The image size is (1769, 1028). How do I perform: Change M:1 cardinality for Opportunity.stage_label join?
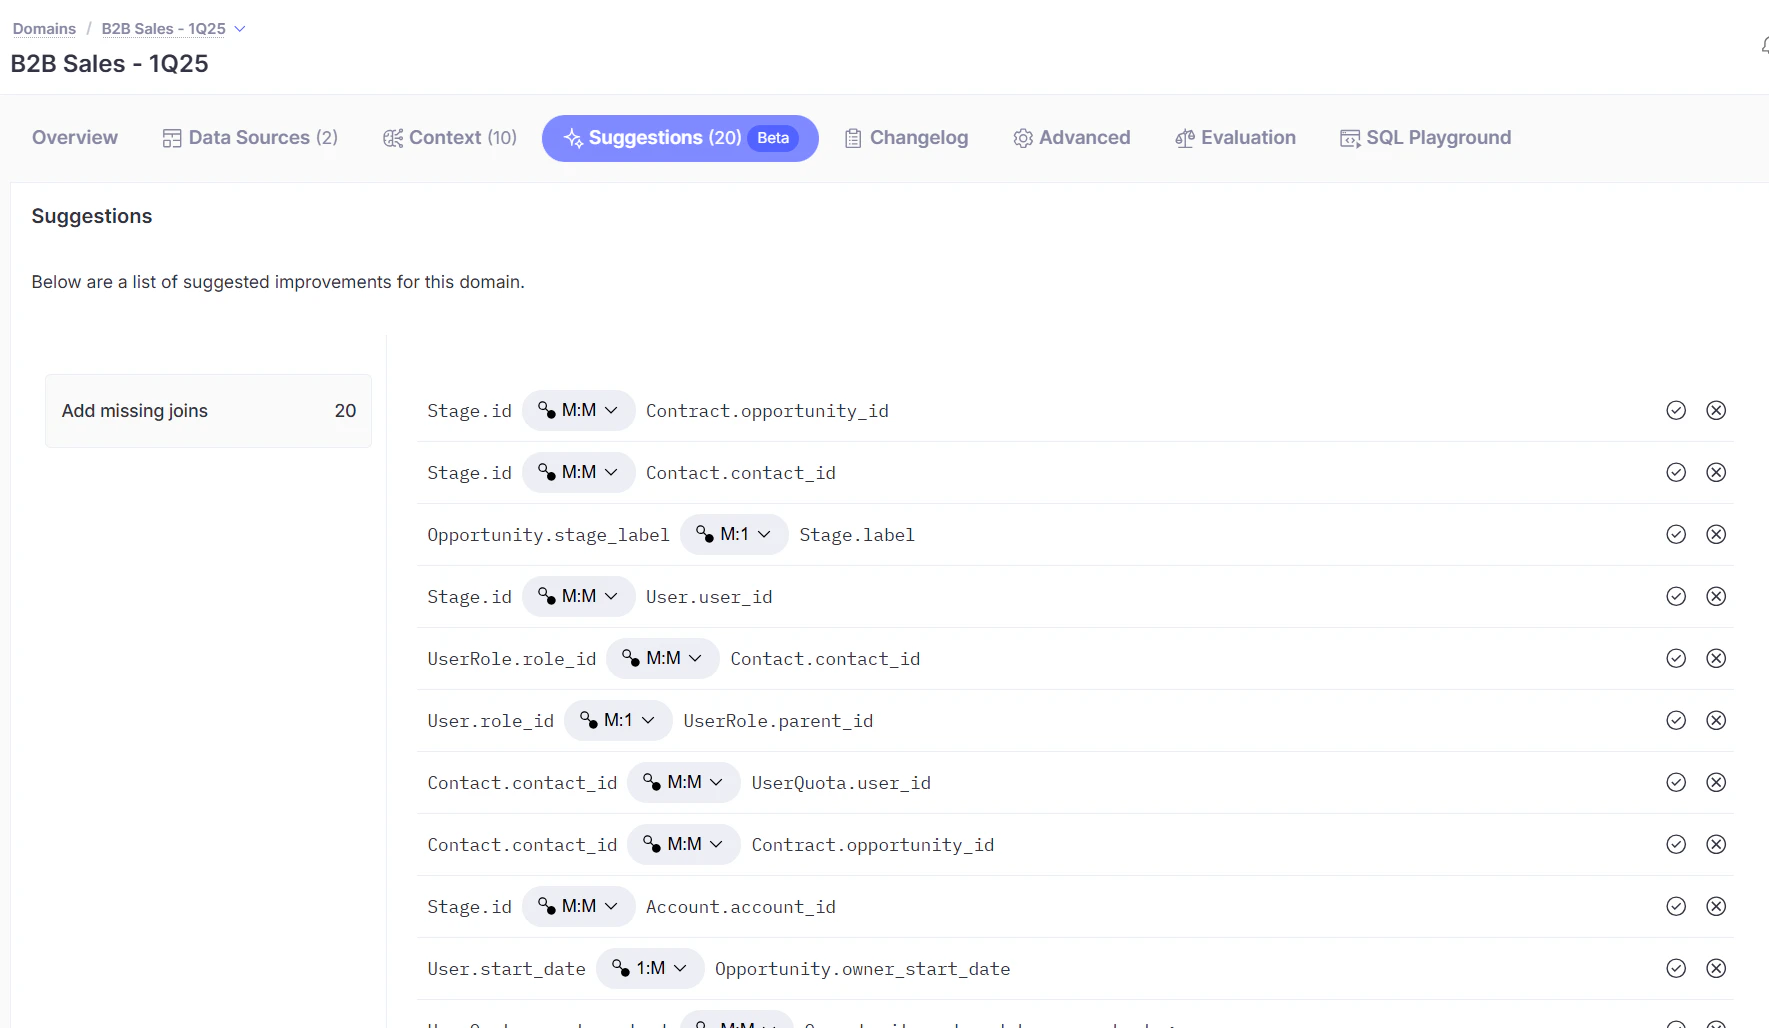(x=734, y=534)
